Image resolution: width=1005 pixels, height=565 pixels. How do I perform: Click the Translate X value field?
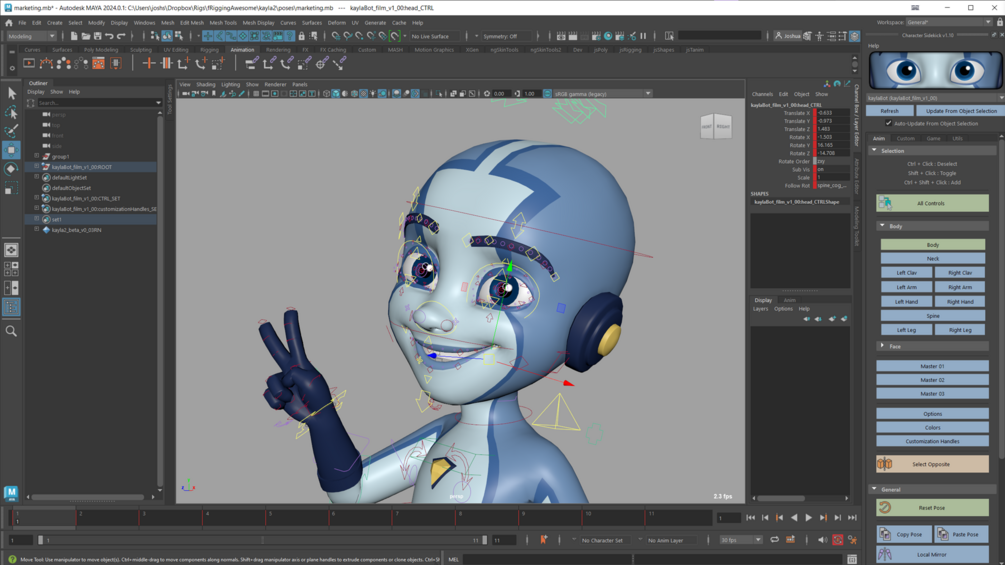(x=832, y=113)
